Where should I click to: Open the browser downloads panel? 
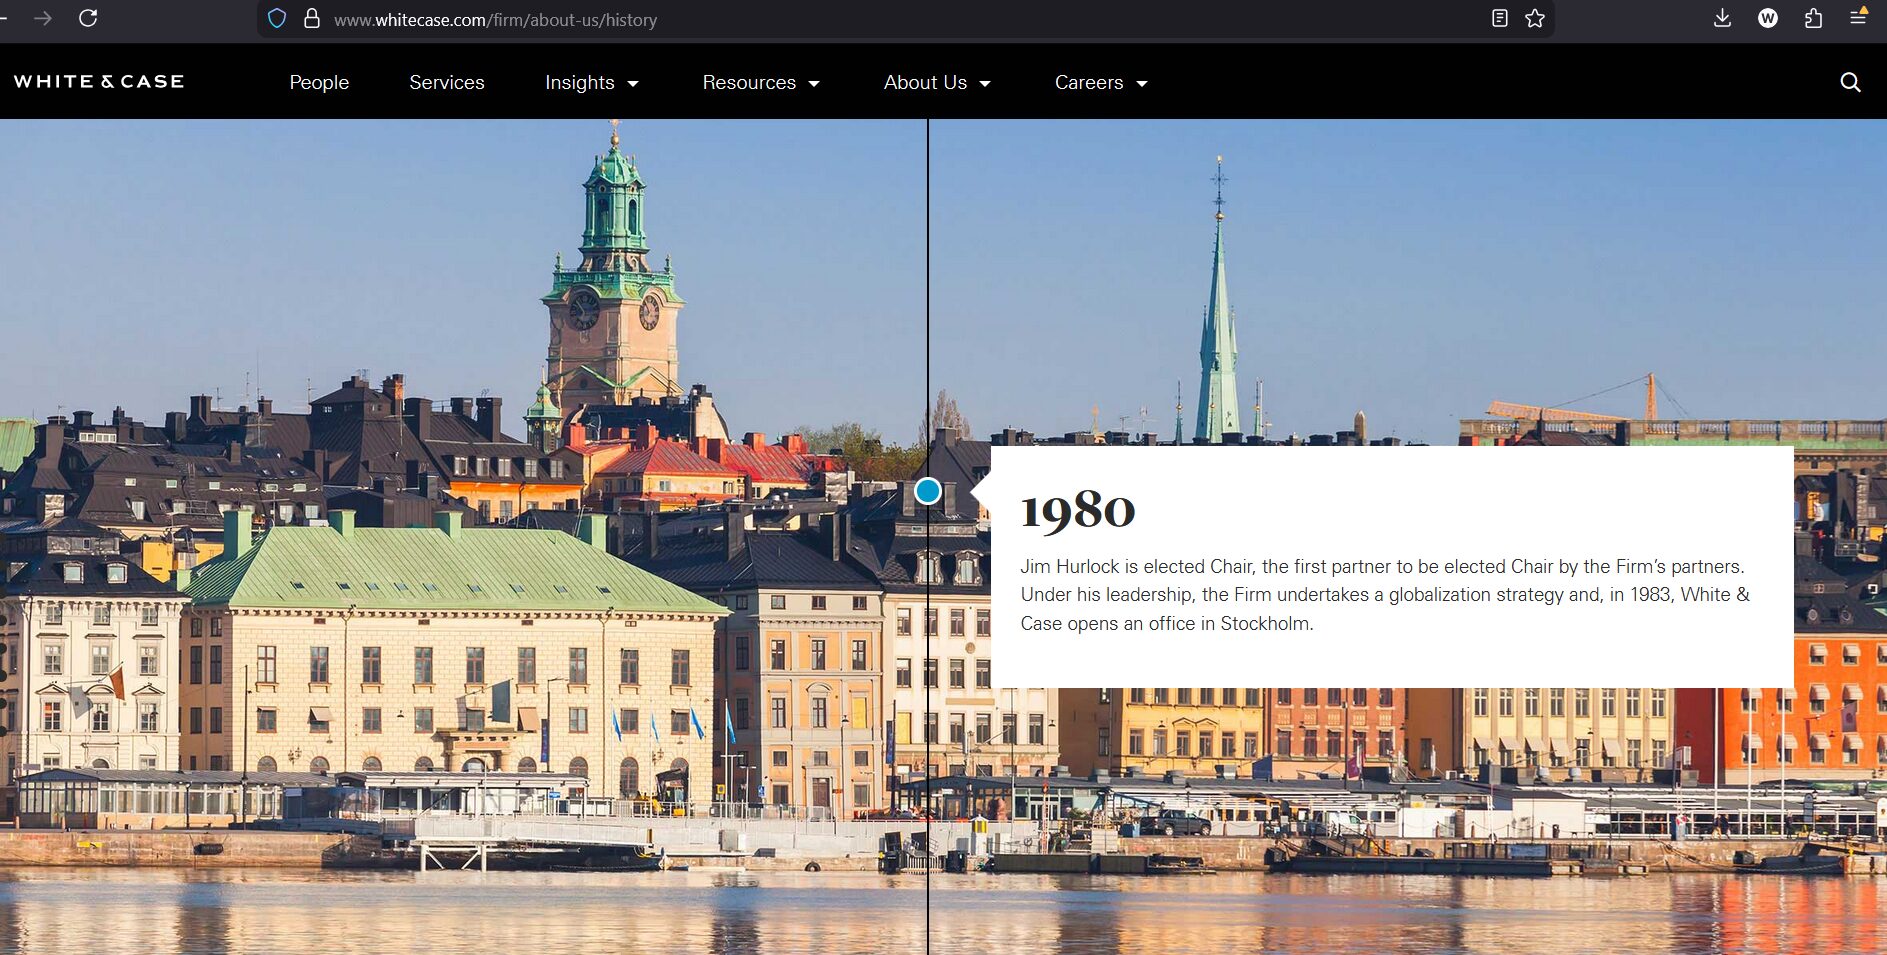(1722, 18)
